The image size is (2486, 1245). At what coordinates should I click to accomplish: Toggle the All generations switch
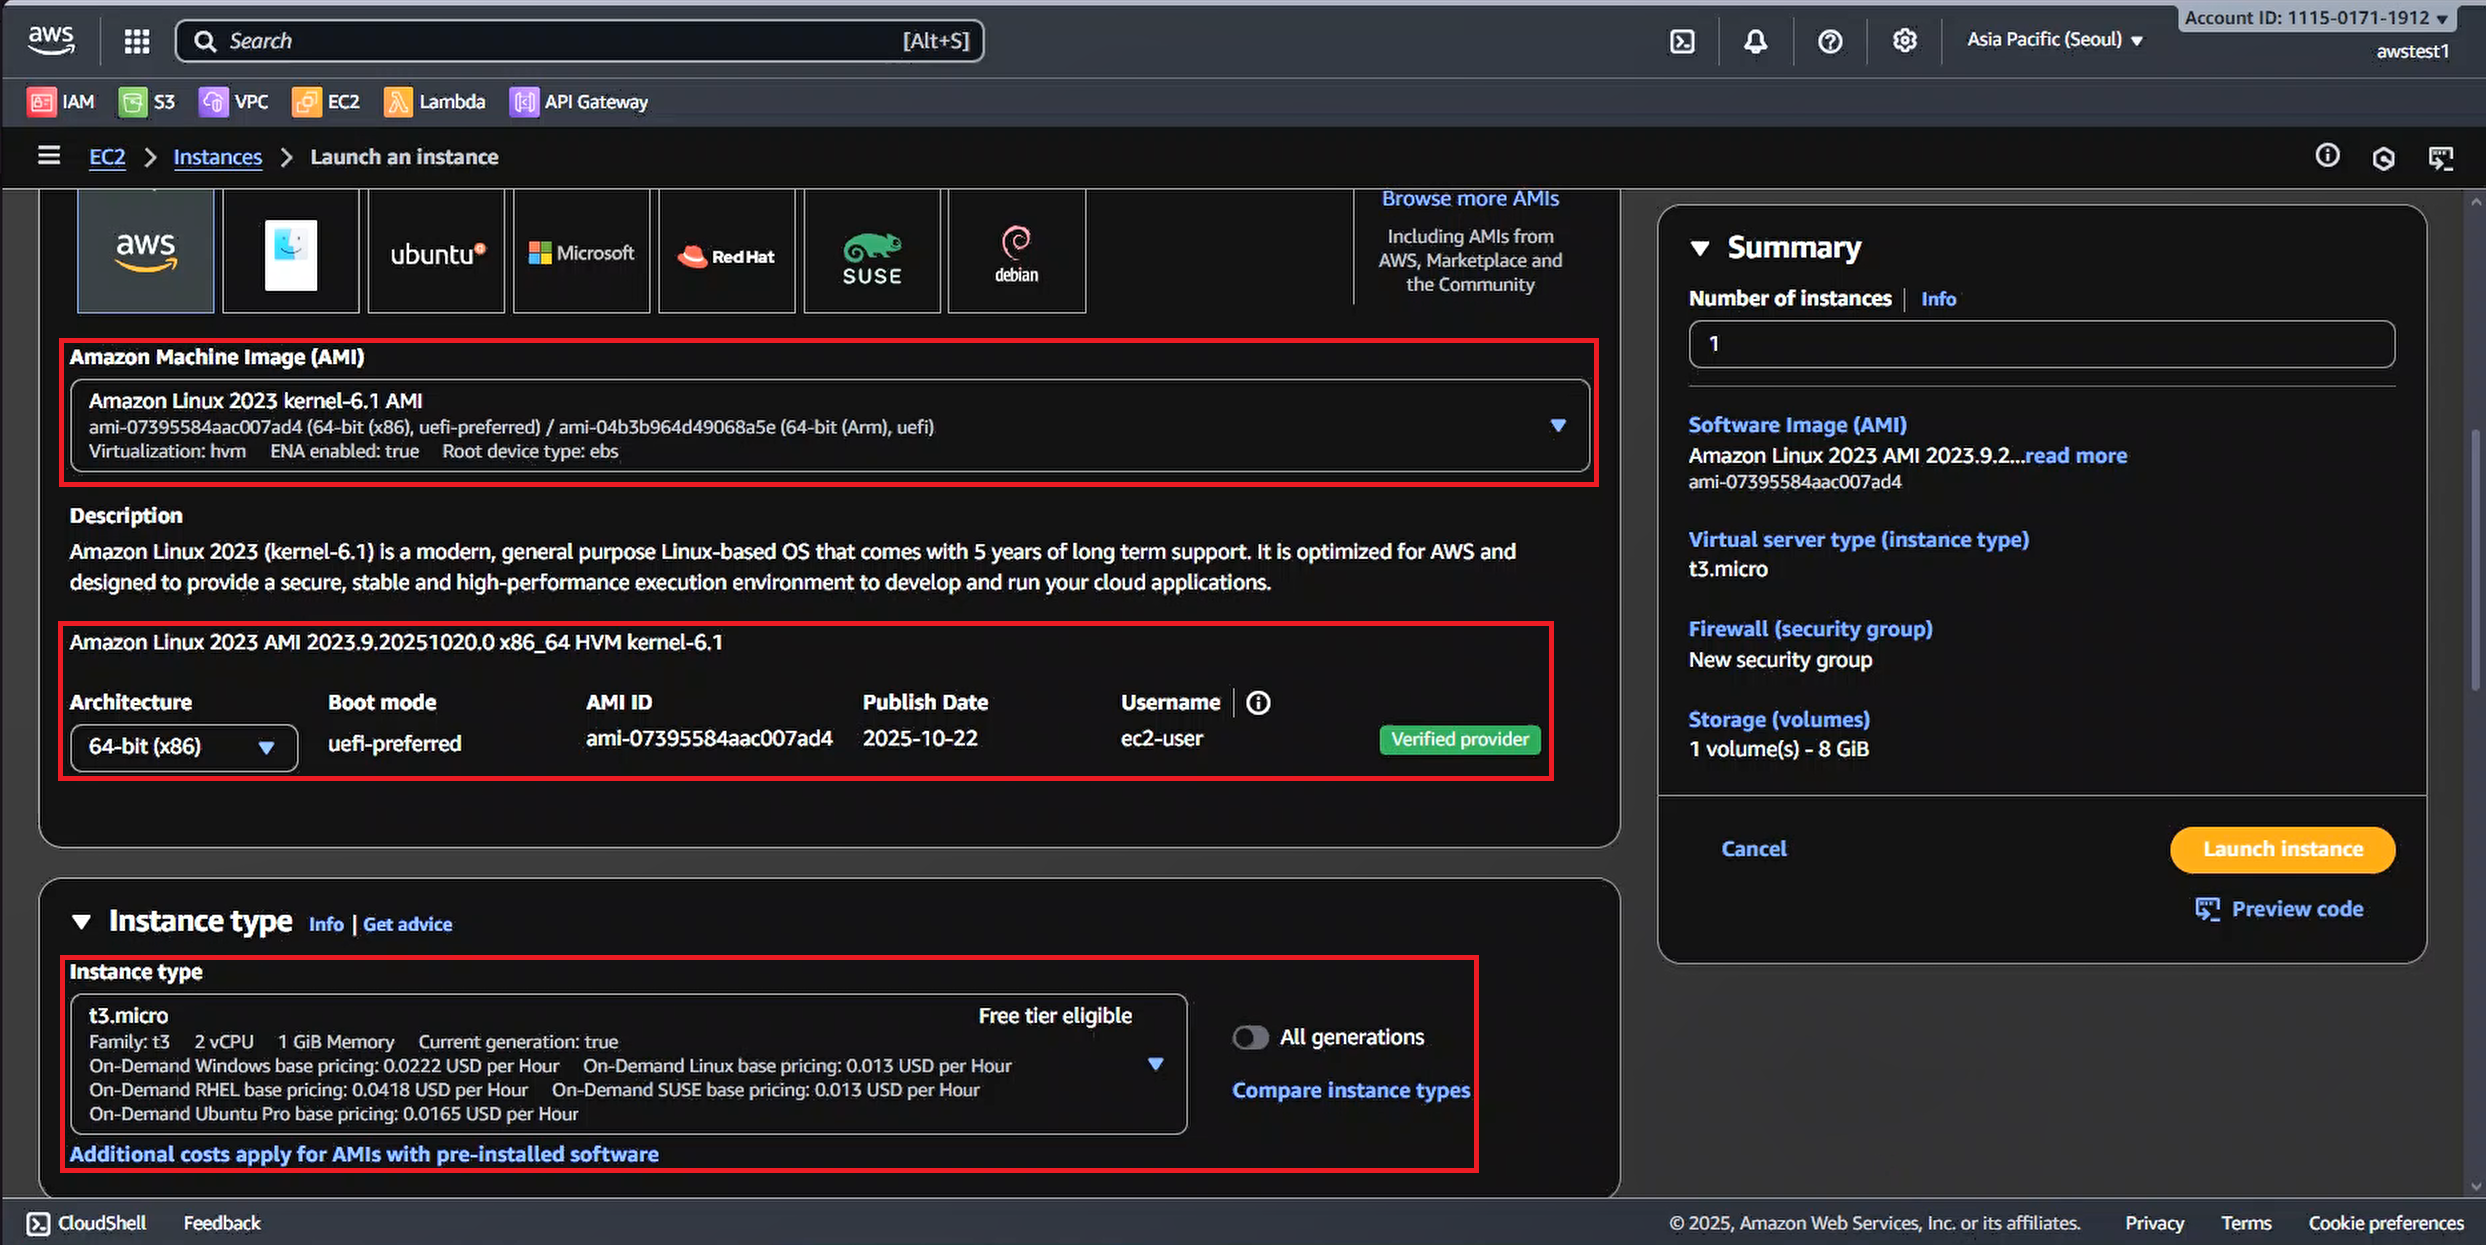coord(1250,1037)
